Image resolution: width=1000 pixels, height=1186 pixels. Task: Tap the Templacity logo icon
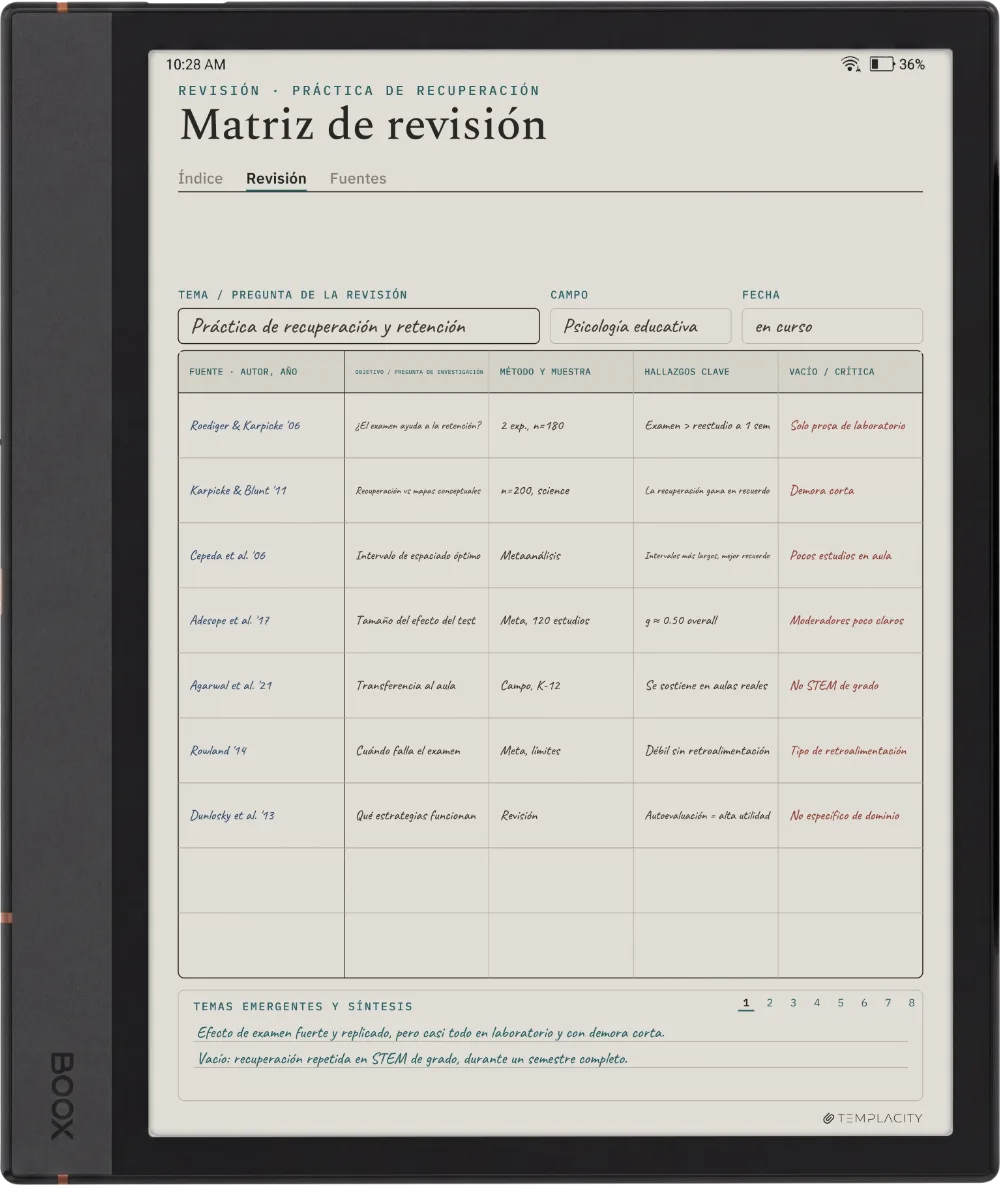tap(828, 1118)
